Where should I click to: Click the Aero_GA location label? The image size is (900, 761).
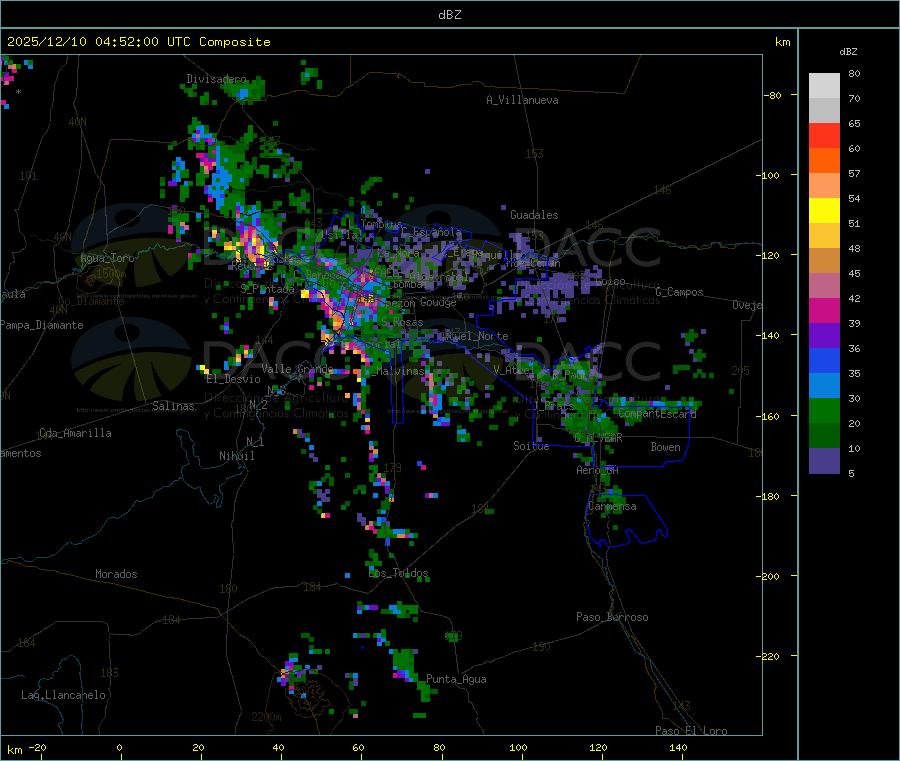597,470
